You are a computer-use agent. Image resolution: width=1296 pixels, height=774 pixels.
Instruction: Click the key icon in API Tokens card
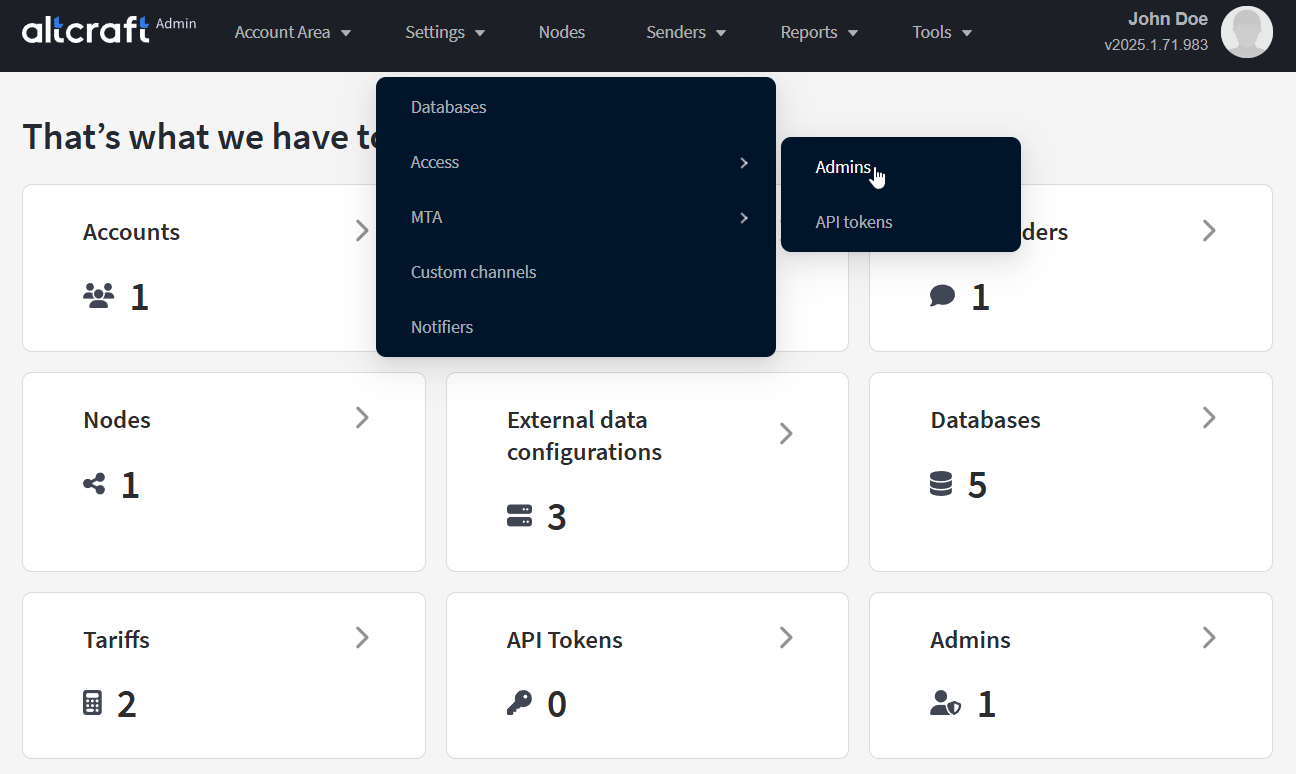pos(519,703)
